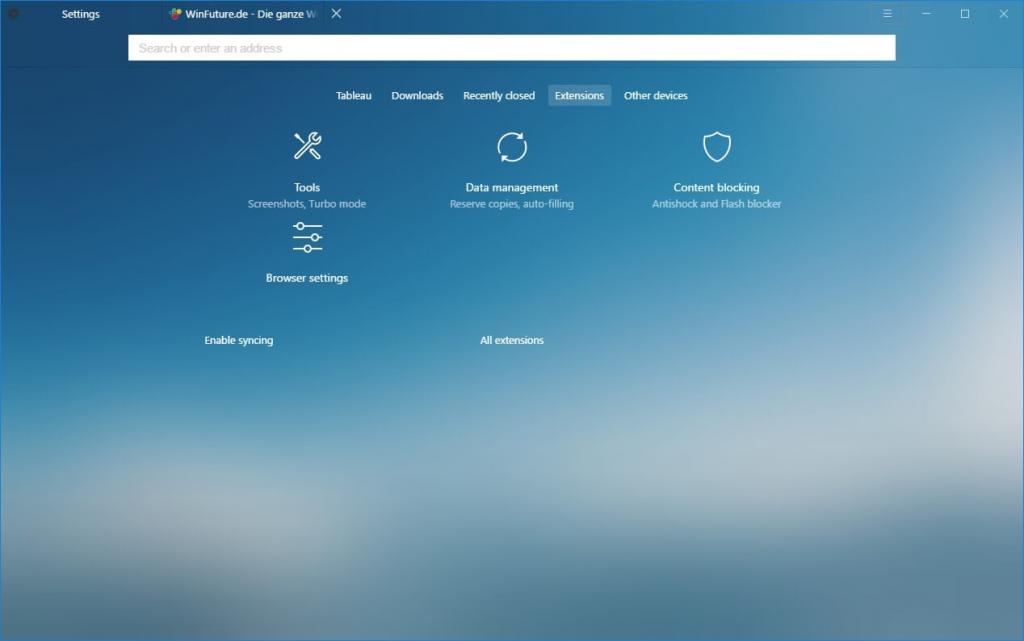Click the WinFuture.de tab favicon
1024x641 pixels.
[x=176, y=14]
